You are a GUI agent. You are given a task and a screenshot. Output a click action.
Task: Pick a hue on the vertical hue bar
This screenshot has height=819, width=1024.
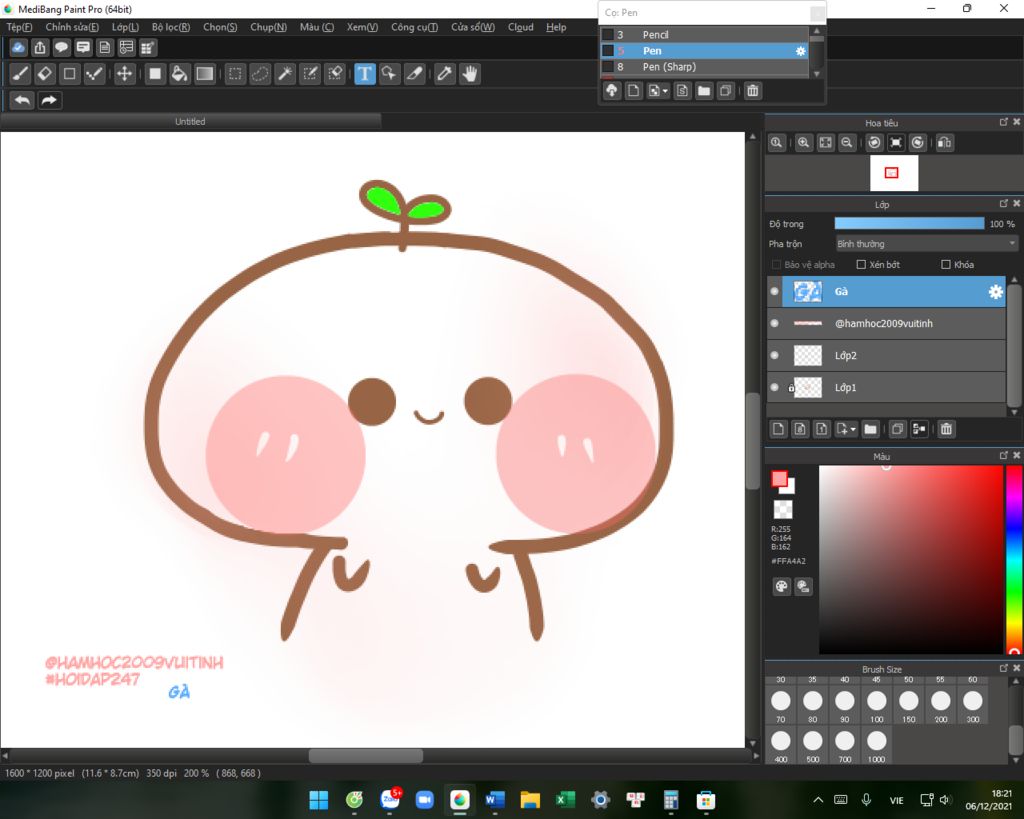pos(1014,560)
